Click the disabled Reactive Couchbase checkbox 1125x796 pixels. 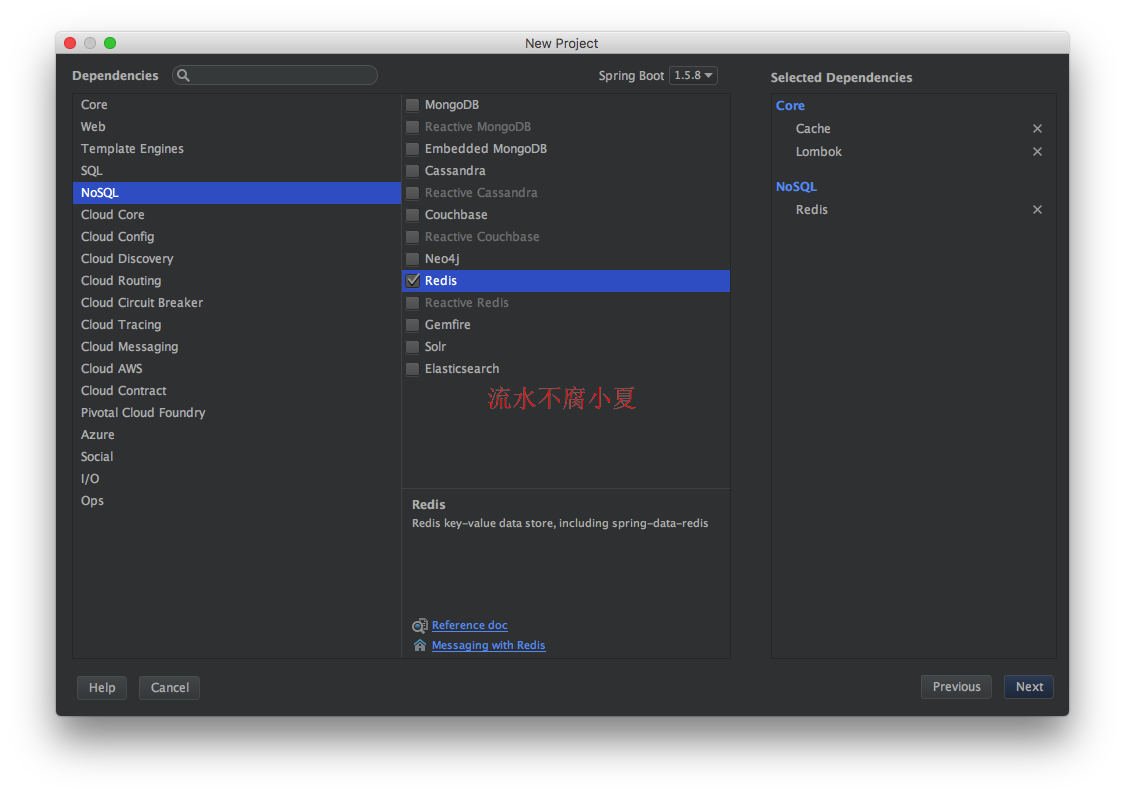413,237
